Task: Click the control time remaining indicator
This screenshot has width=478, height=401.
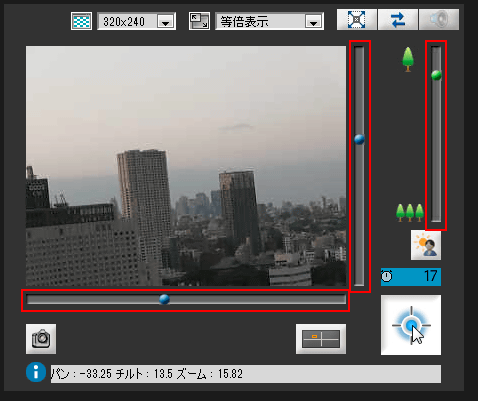Action: (x=411, y=277)
